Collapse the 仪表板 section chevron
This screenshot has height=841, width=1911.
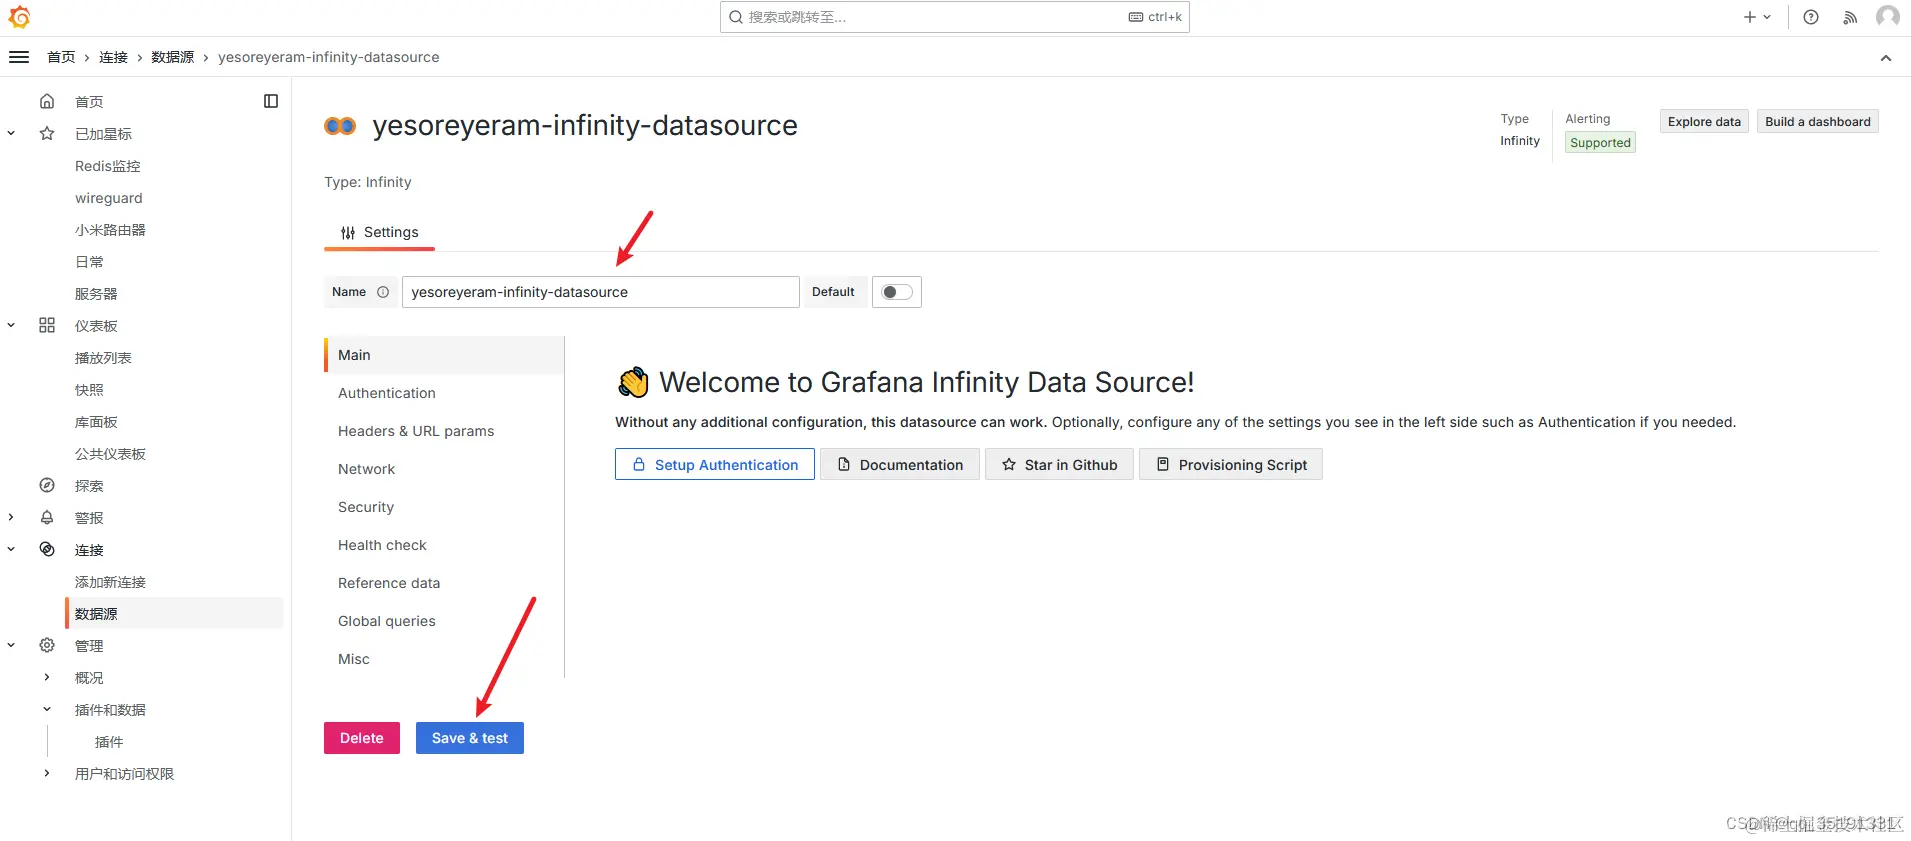(11, 325)
